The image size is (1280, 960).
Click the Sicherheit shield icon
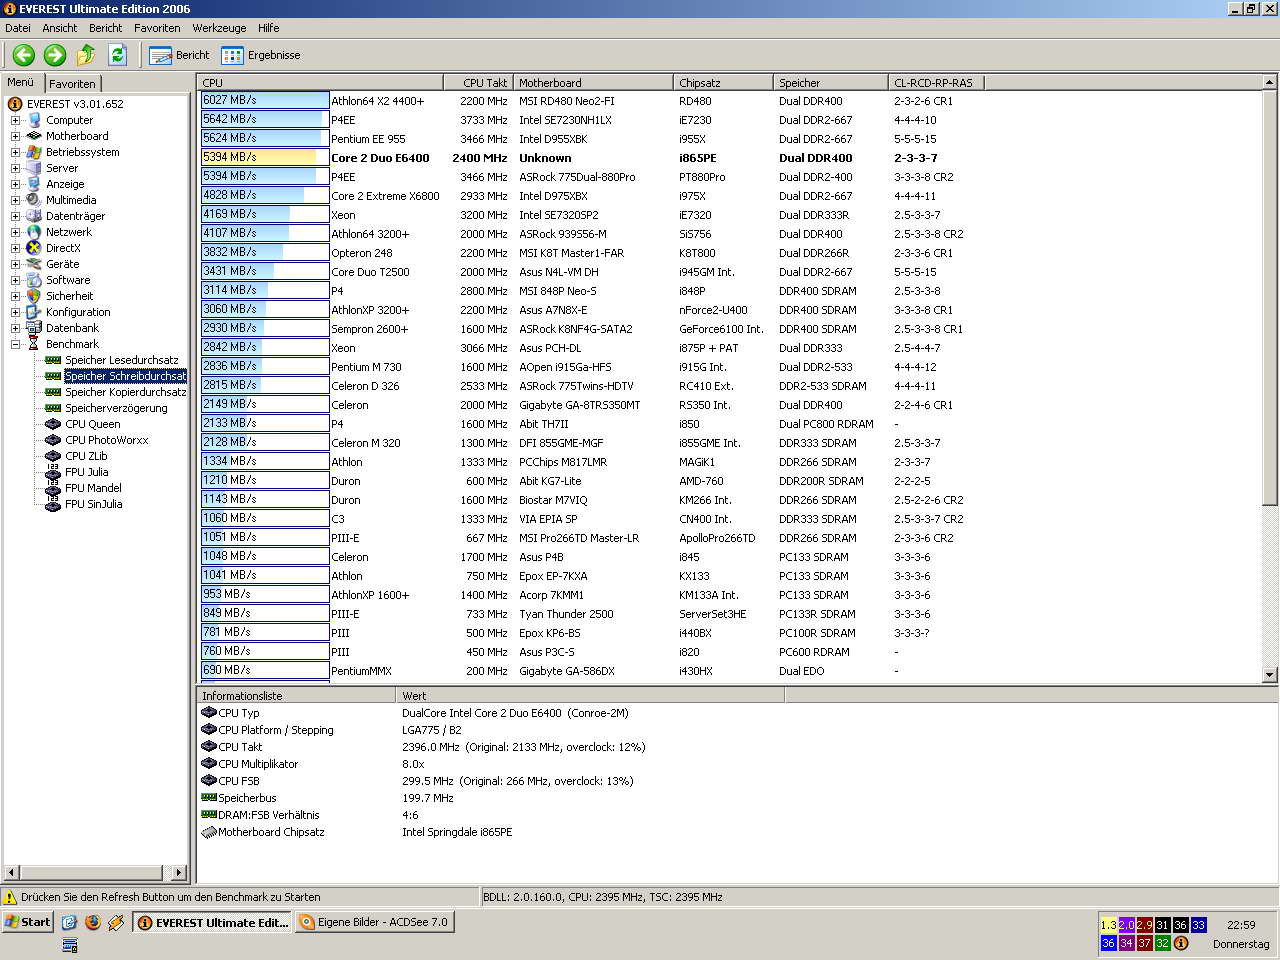pyautogui.click(x=34, y=296)
